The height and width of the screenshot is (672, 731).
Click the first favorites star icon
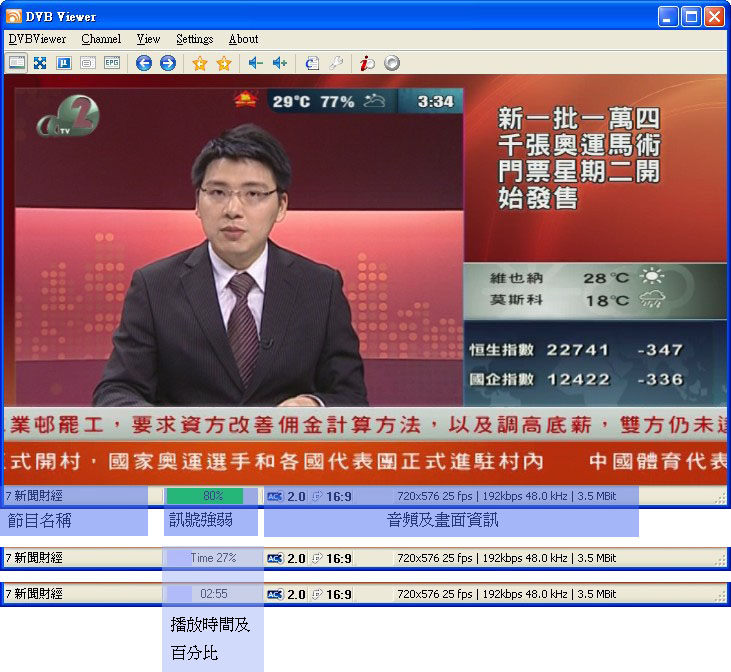[x=200, y=63]
